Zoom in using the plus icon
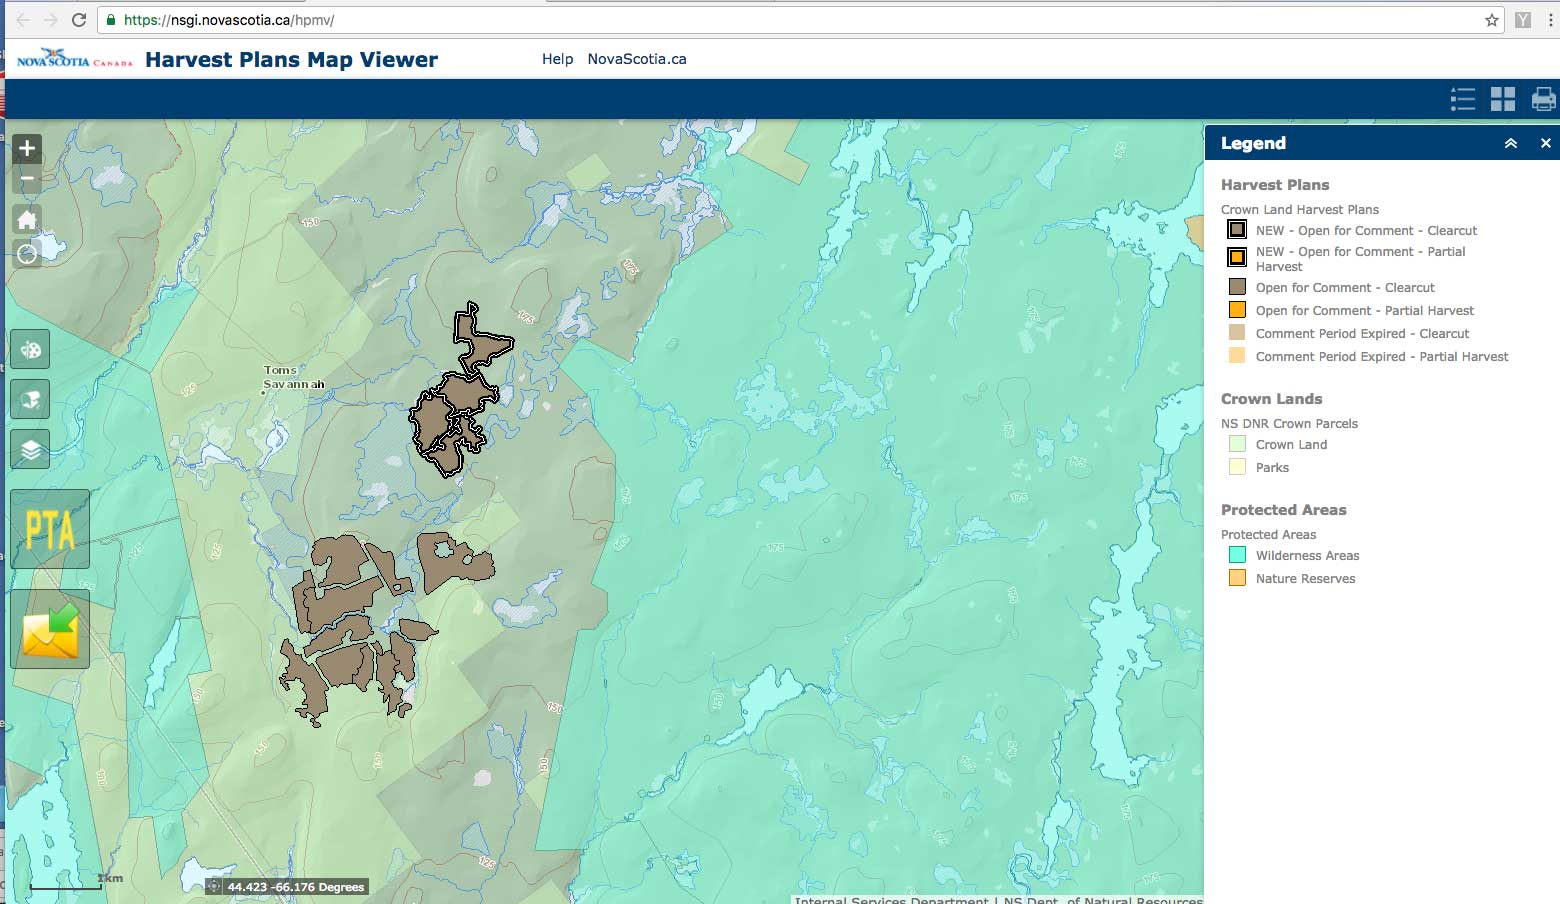The width and height of the screenshot is (1560, 904). [x=26, y=148]
